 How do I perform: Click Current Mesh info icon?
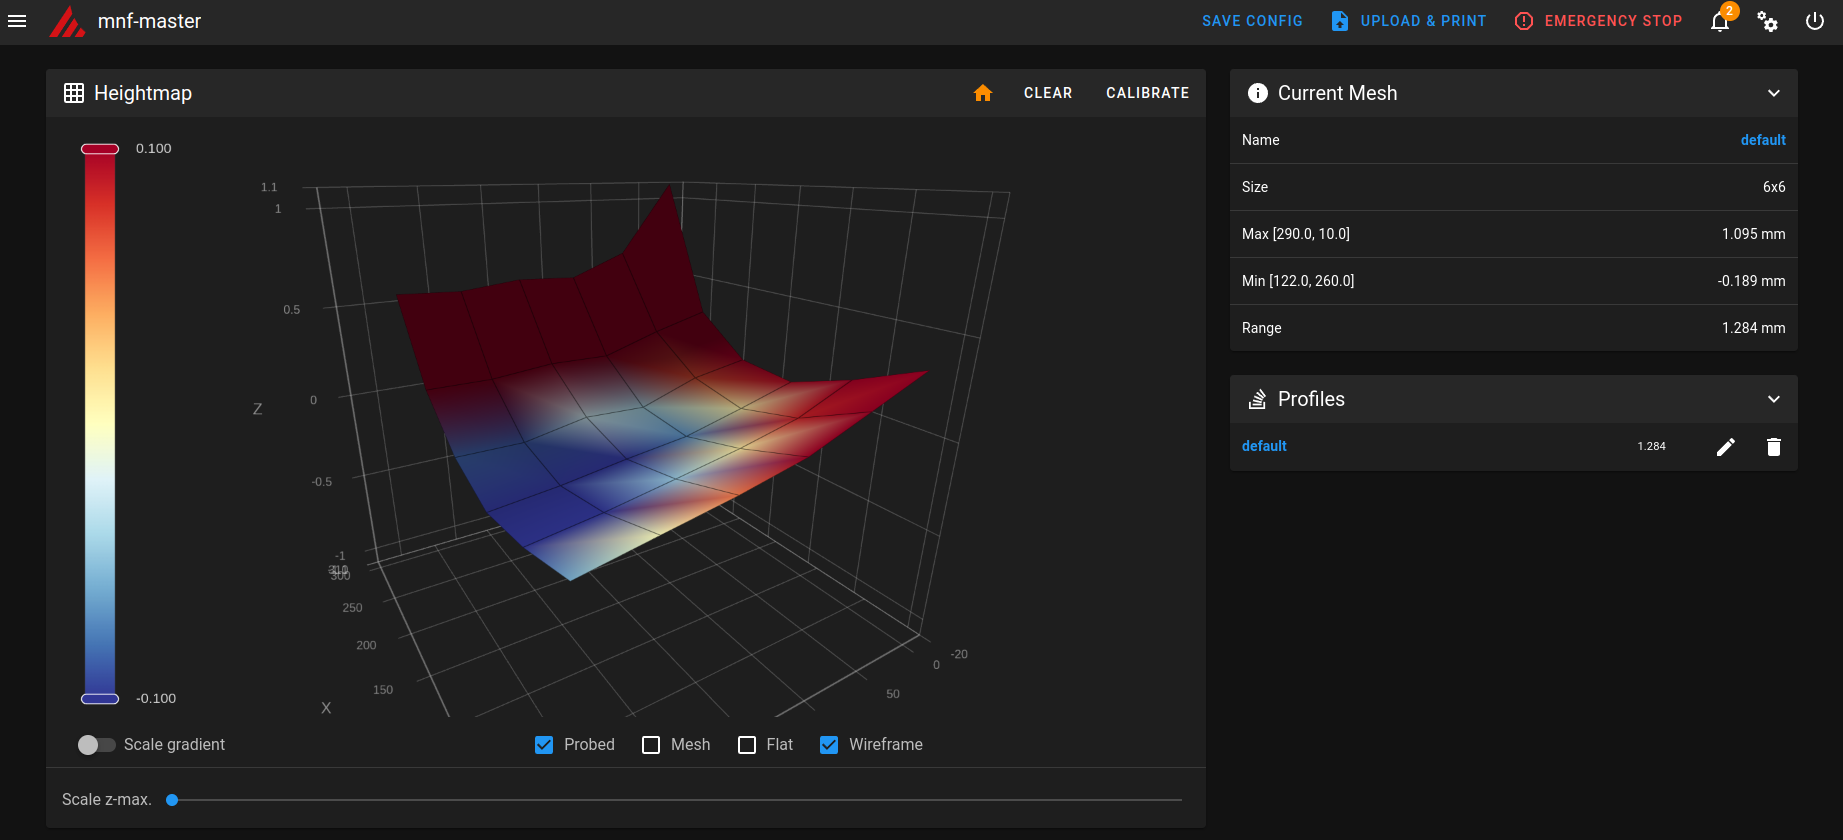[1258, 93]
